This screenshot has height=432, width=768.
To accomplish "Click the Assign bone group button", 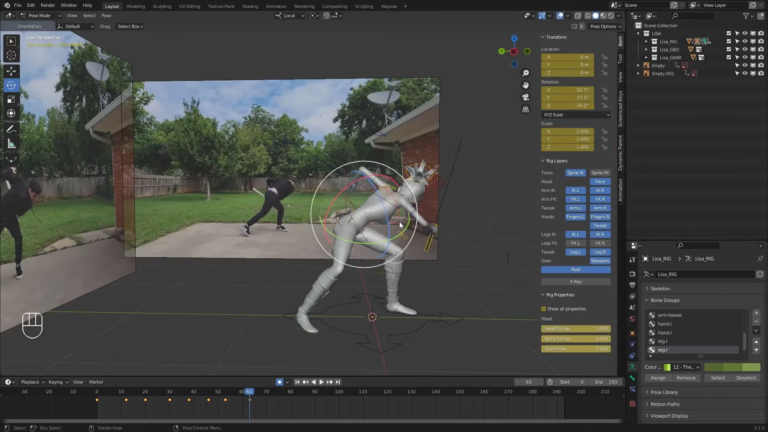I will 658,378.
